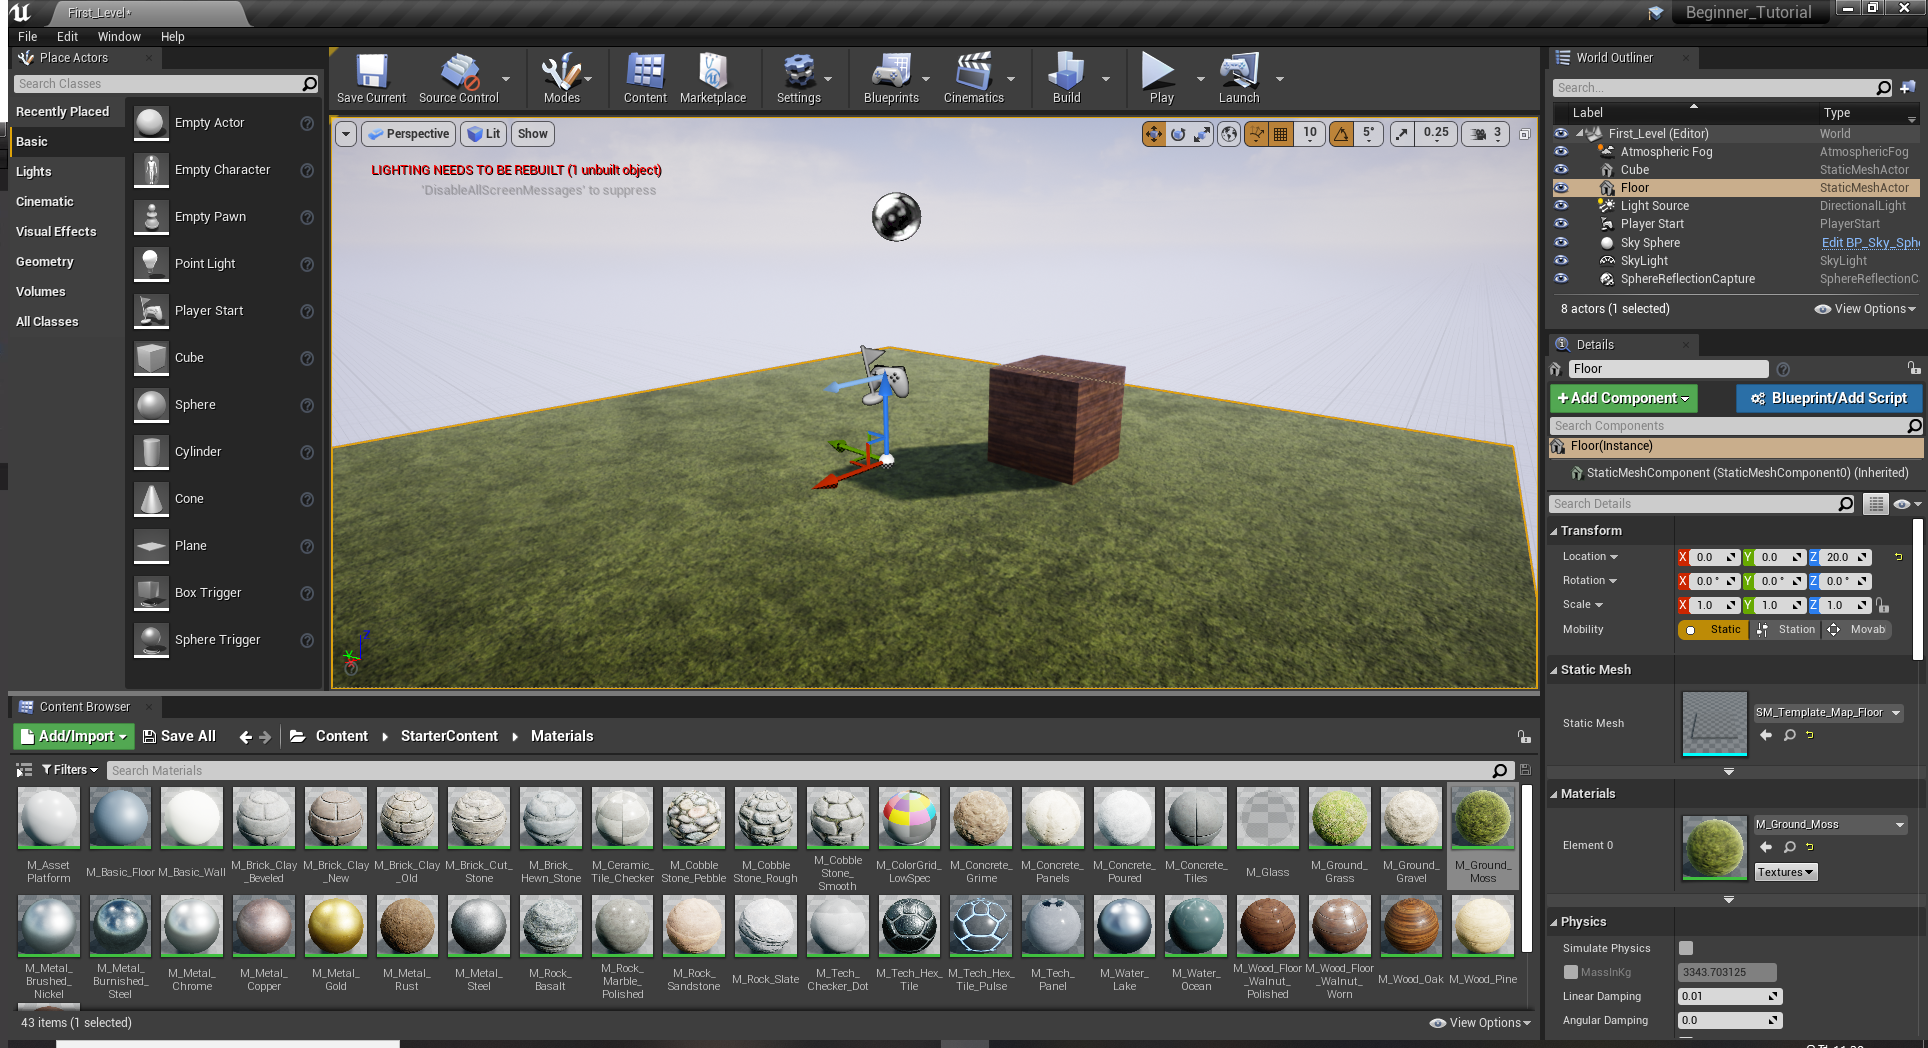
Task: Open the Add Component dropdown
Action: click(1623, 398)
